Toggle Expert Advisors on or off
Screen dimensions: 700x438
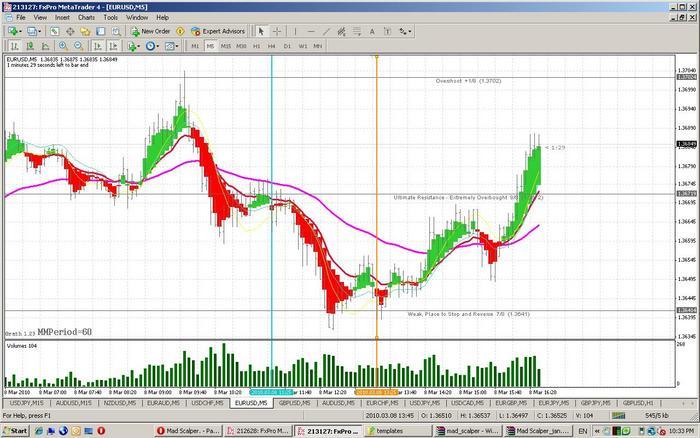pyautogui.click(x=218, y=31)
